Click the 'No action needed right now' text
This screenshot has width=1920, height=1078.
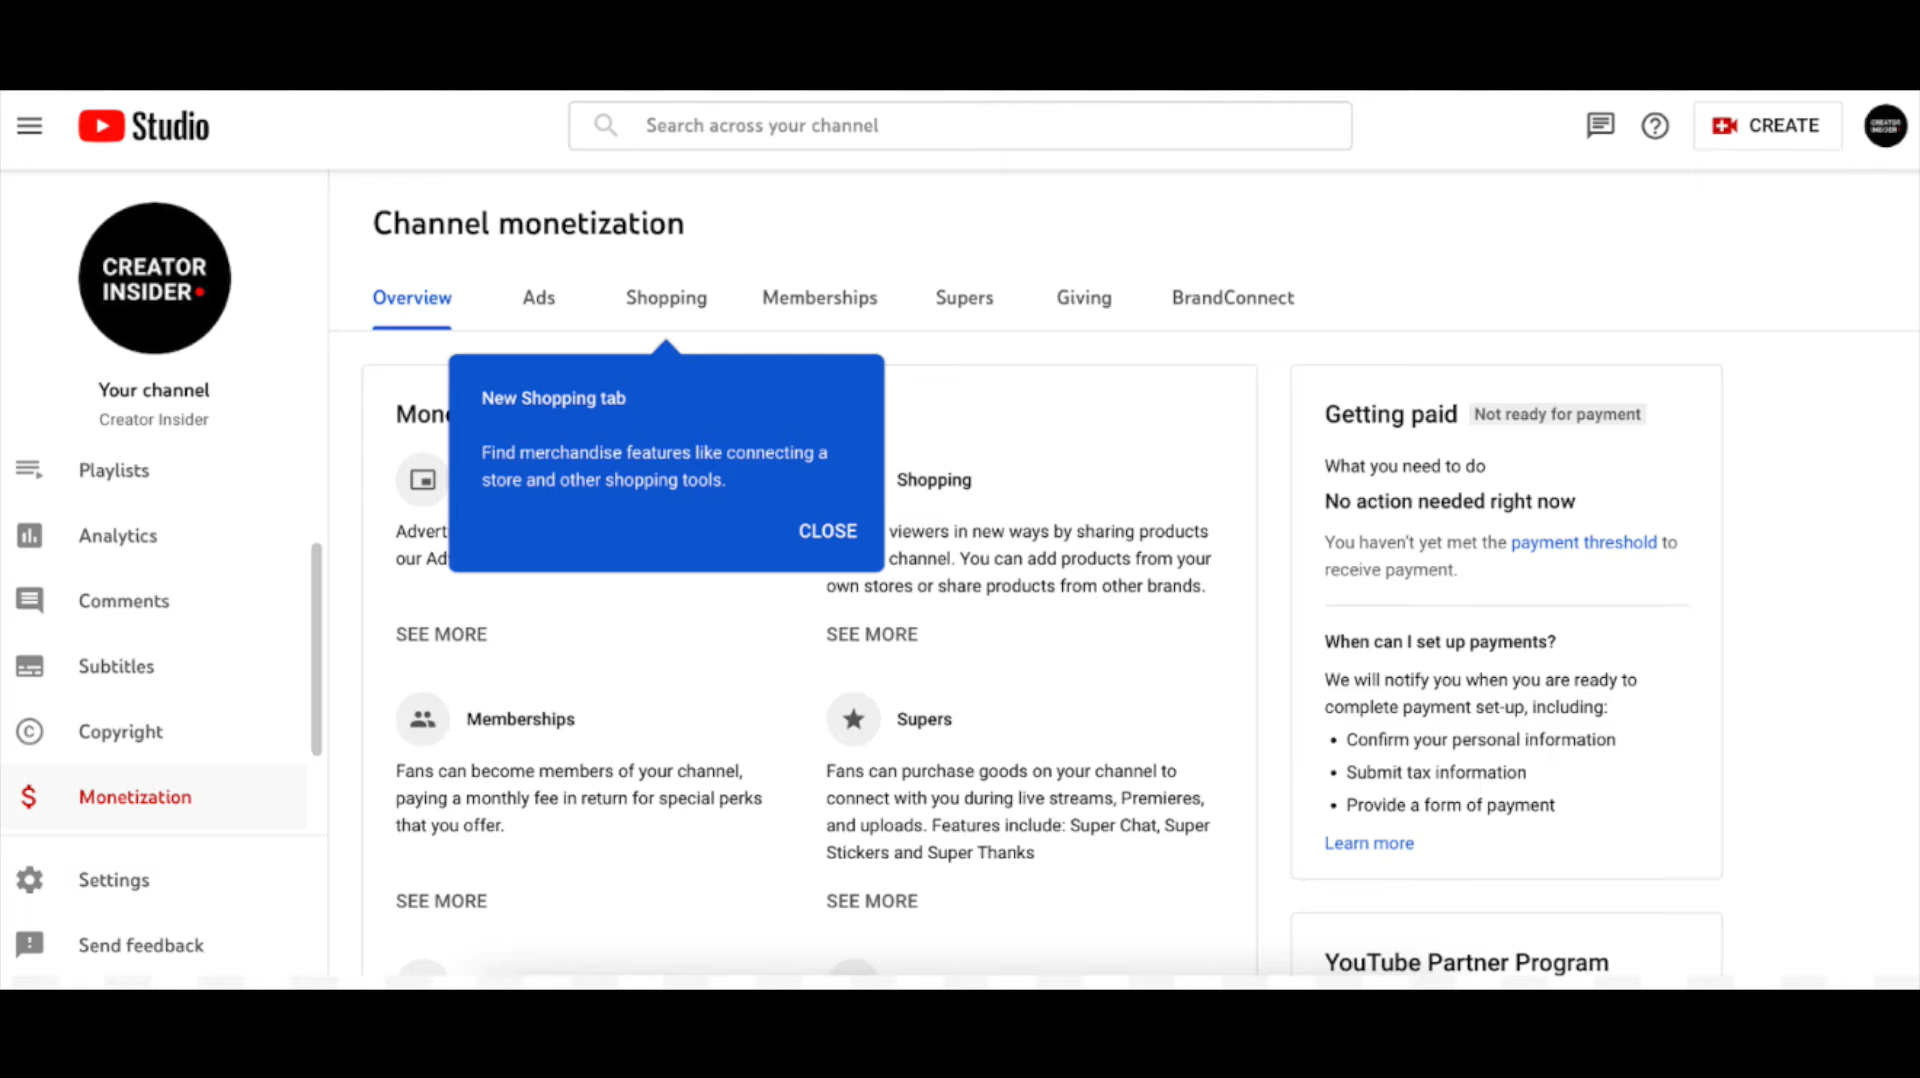click(x=1449, y=501)
